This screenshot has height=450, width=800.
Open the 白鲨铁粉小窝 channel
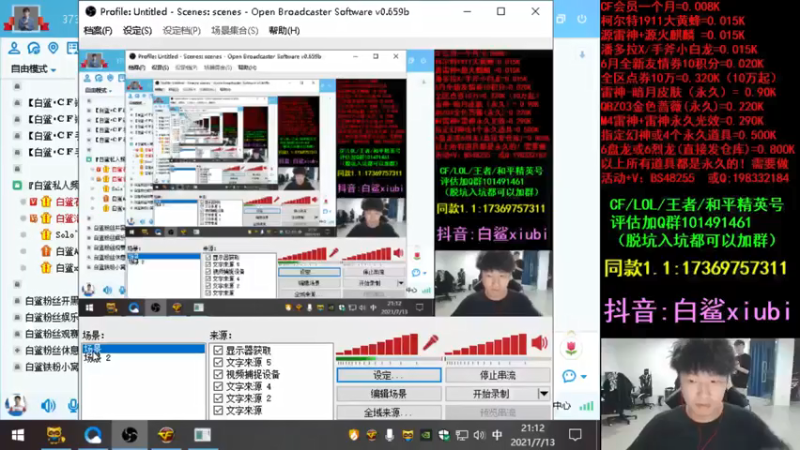(x=52, y=367)
